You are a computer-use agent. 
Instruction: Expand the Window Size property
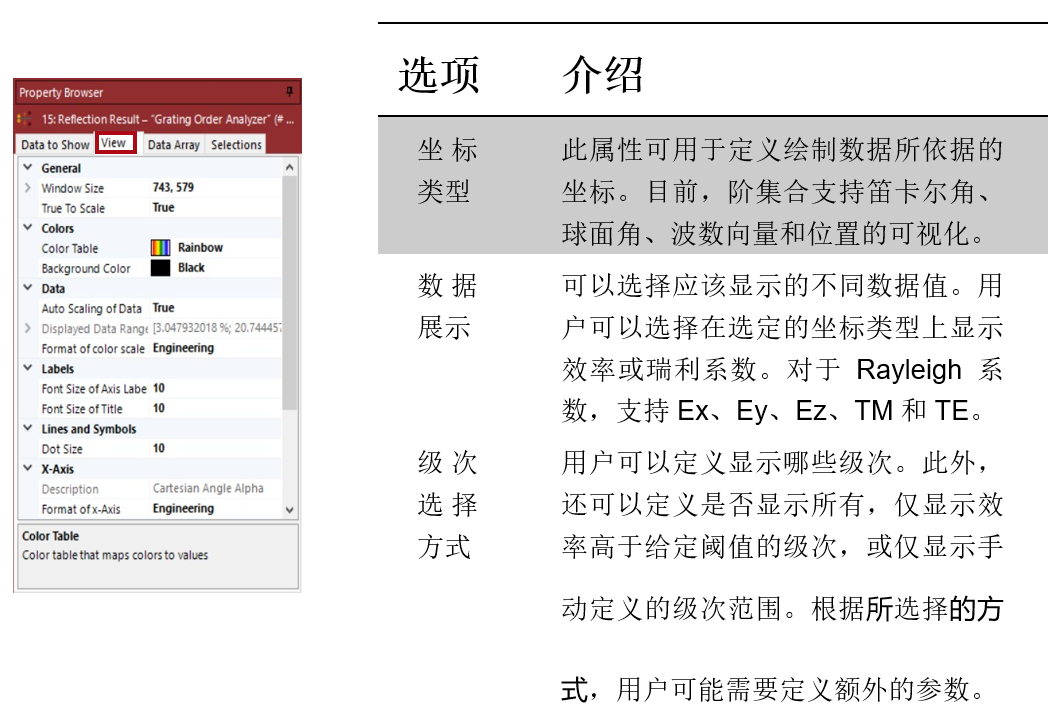(28, 188)
